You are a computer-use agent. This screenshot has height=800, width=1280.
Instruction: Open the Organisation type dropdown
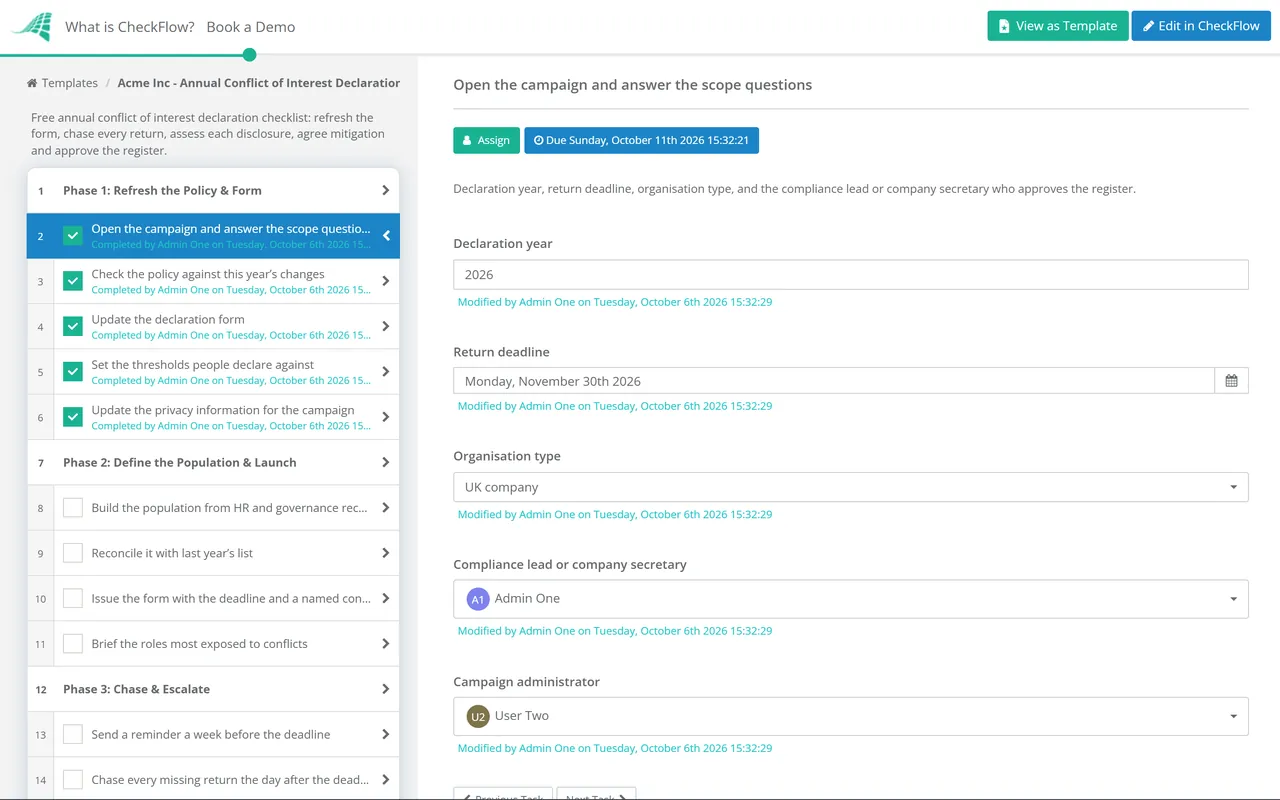click(x=850, y=487)
